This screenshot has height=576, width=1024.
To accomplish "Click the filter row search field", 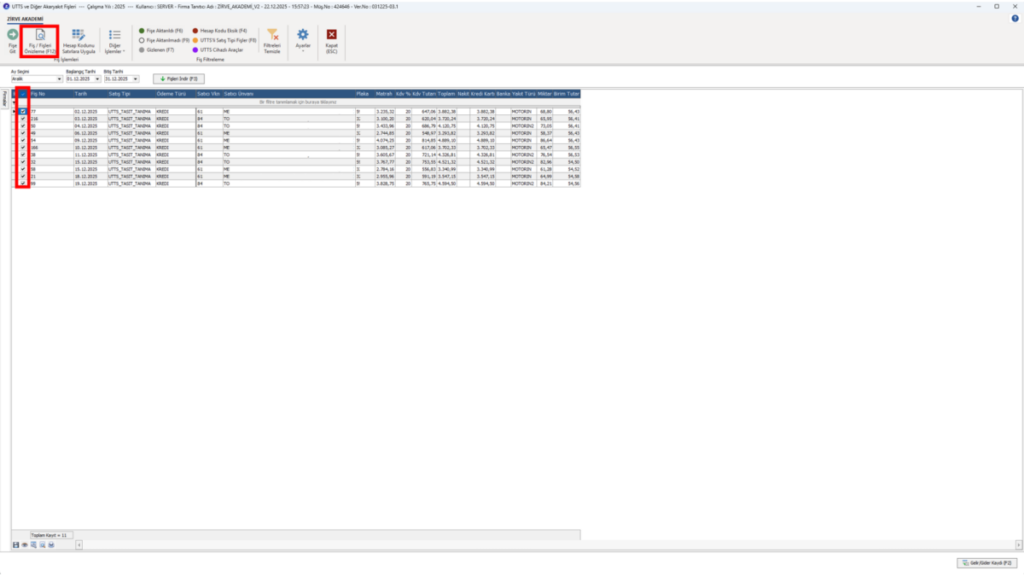I will (298, 103).
